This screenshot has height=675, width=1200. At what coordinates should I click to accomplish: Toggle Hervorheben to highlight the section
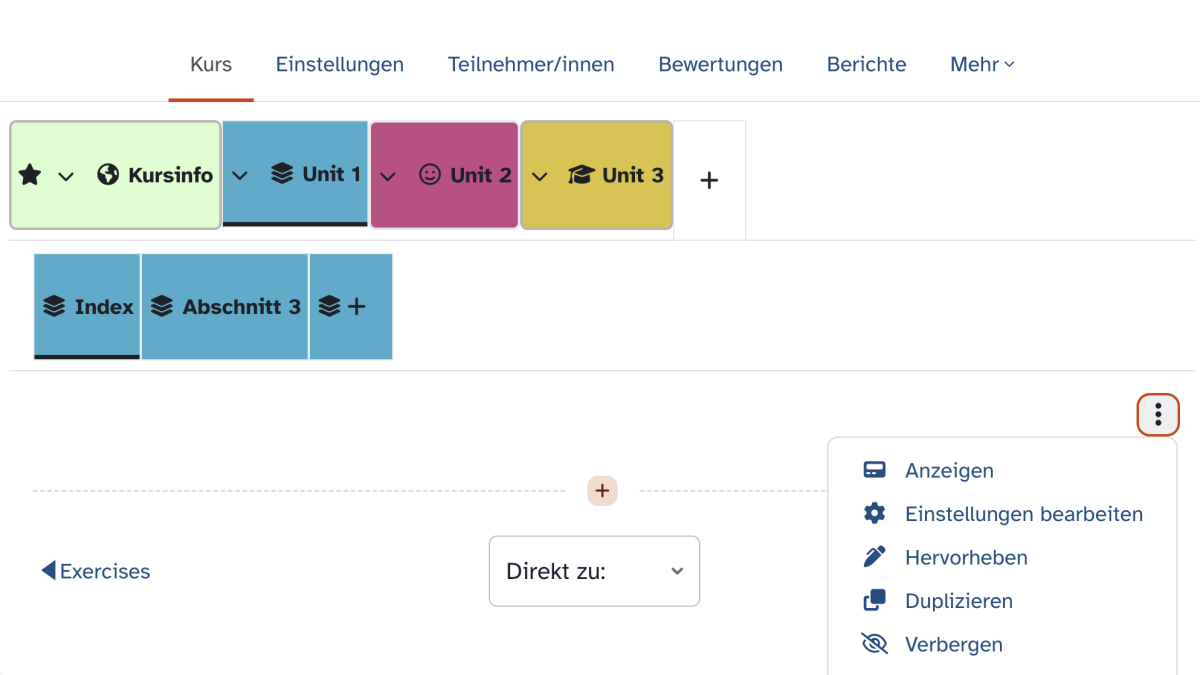click(x=965, y=557)
